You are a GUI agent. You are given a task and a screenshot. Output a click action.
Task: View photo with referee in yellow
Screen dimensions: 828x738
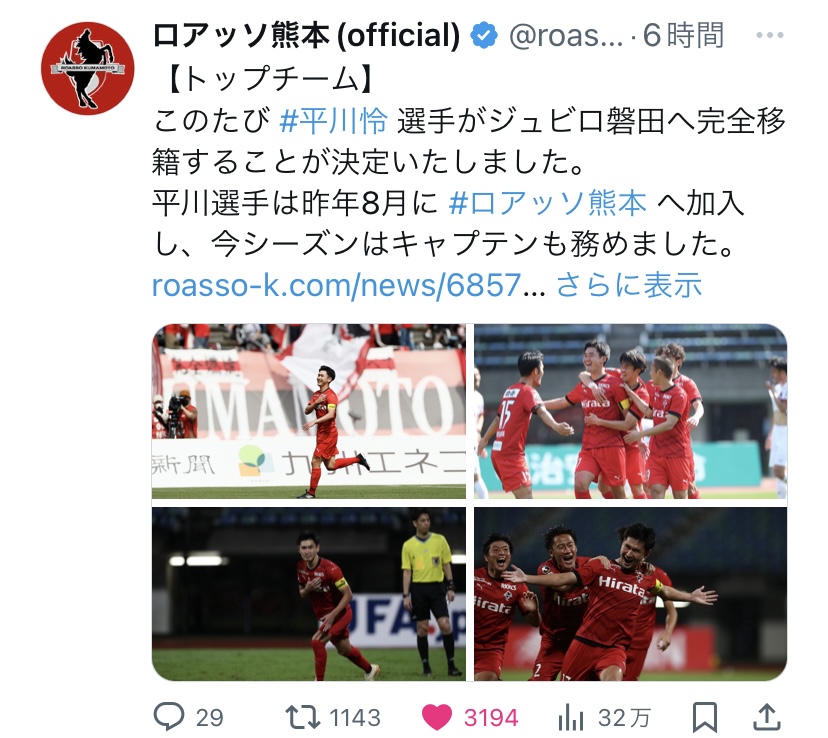coord(309,594)
